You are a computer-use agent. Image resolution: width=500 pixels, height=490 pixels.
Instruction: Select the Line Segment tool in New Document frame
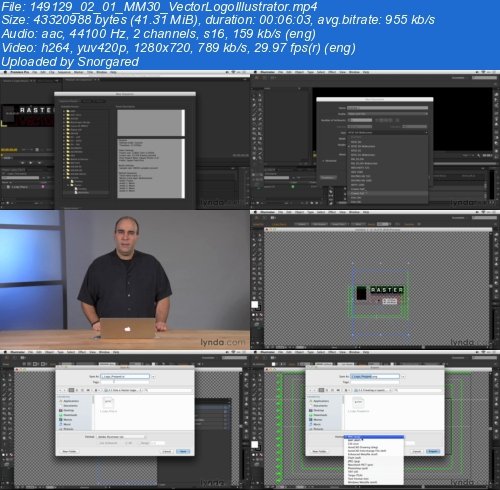254,110
